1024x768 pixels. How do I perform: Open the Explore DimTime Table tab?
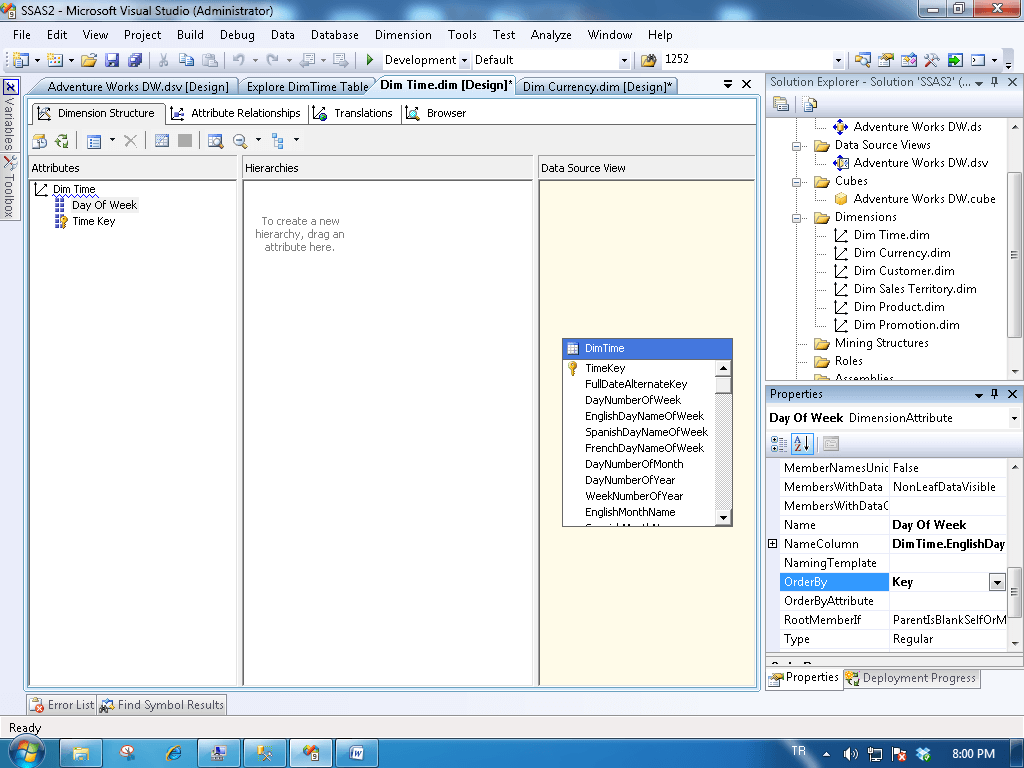(x=307, y=86)
